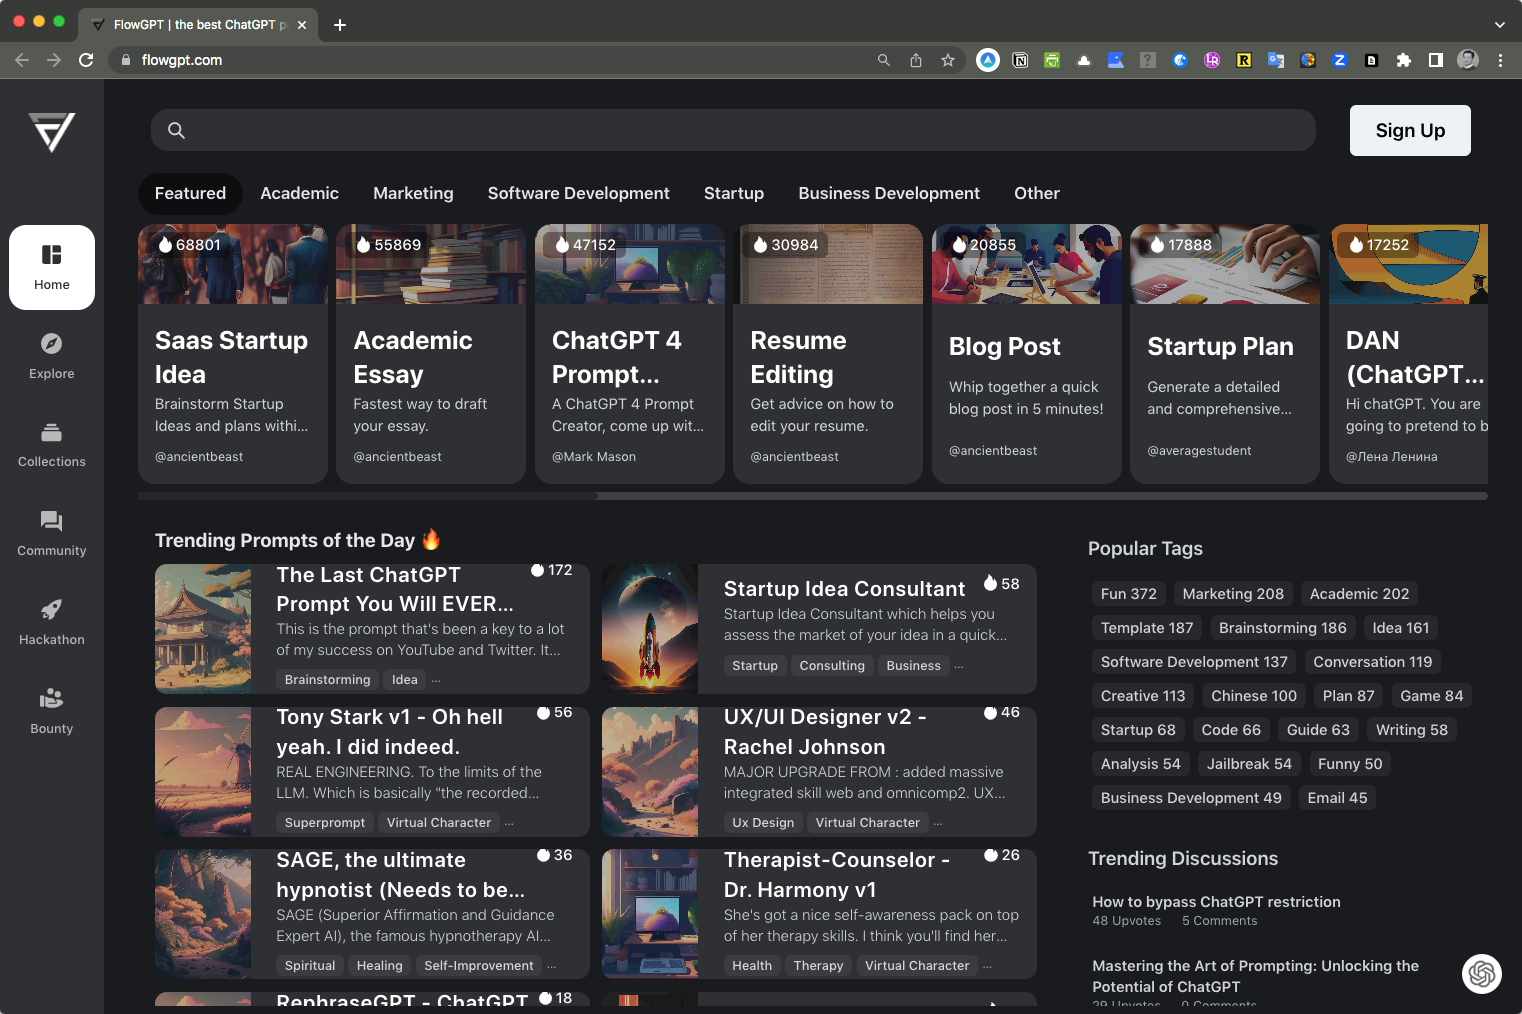
Task: Reload the page with refresh icon
Action: coord(86,60)
